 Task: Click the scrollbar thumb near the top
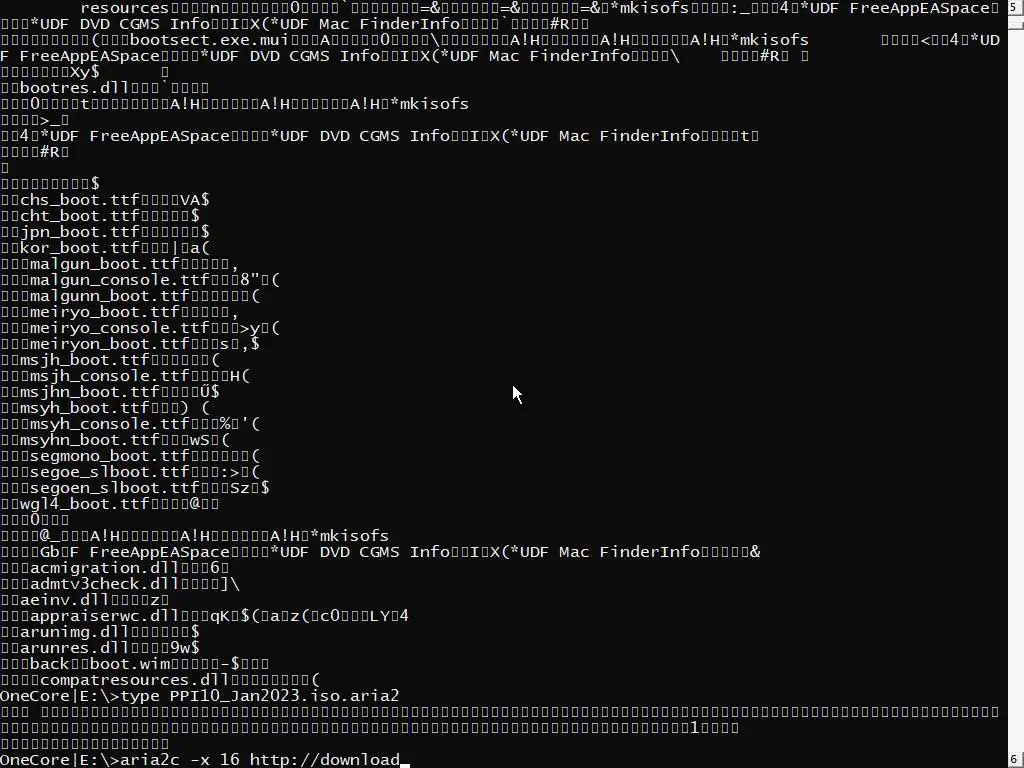(x=1016, y=24)
